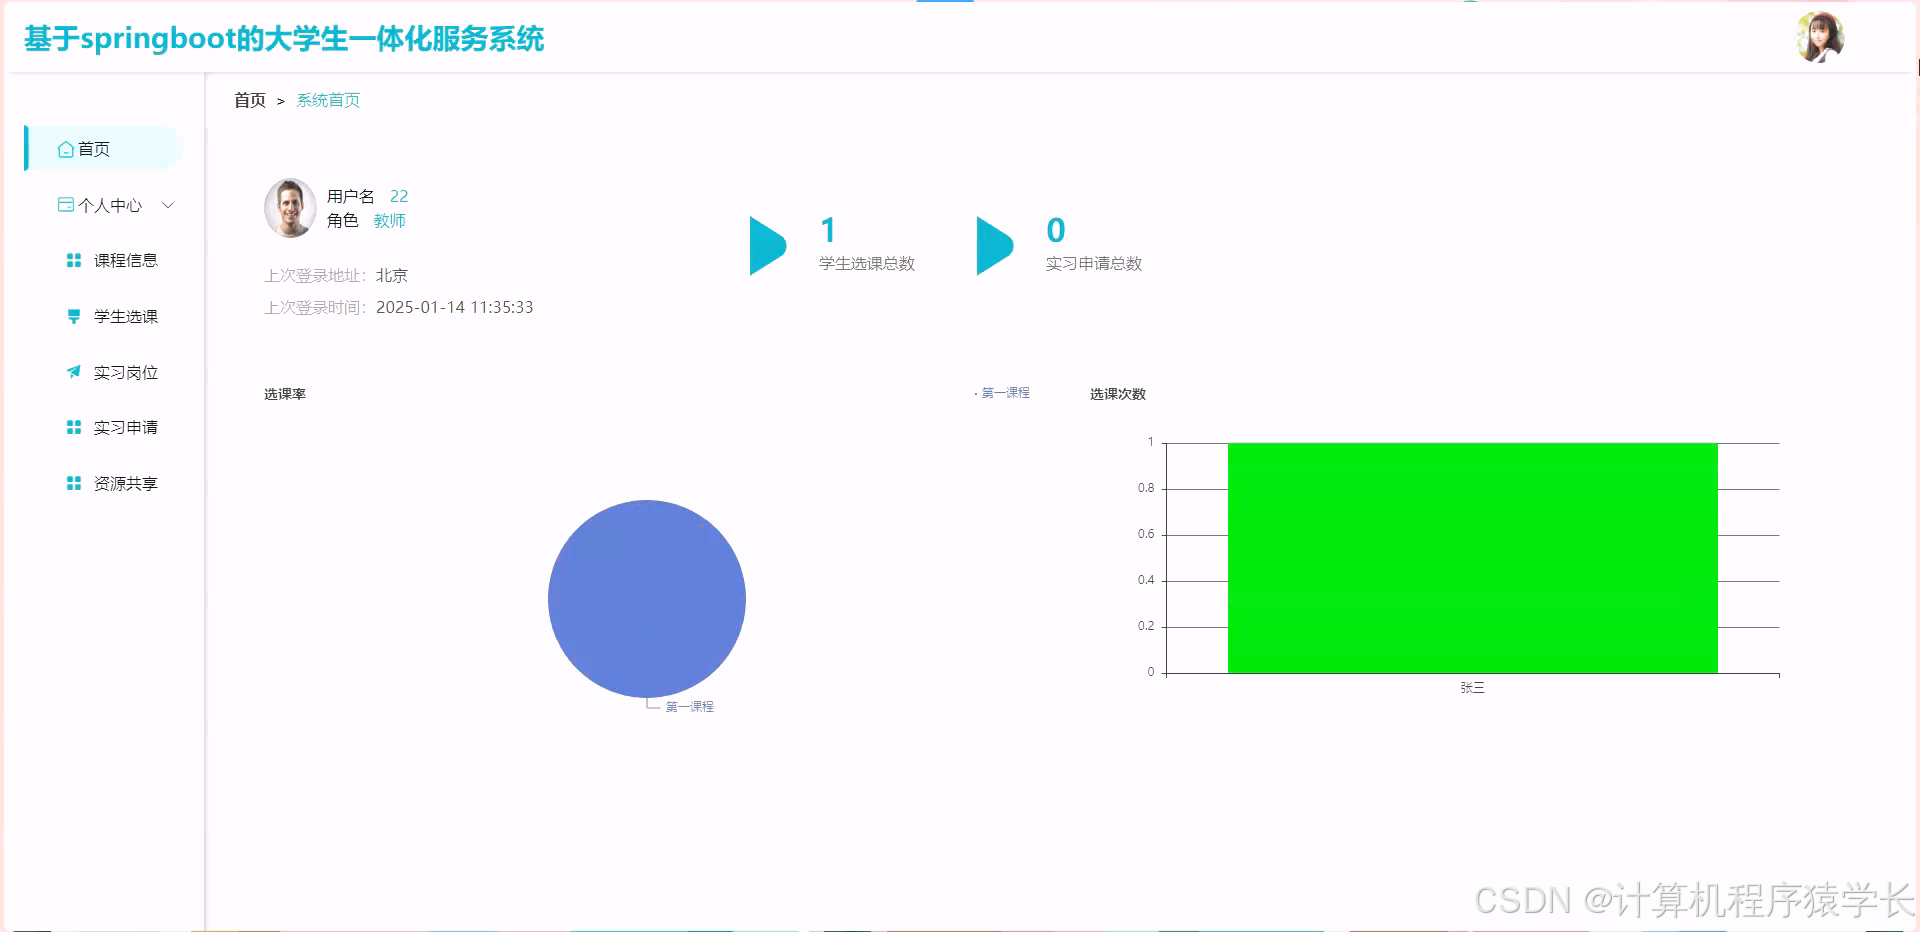This screenshot has width=1920, height=932.
Task: Collapse the 个人中心 dropdown arrow
Action: click(168, 204)
